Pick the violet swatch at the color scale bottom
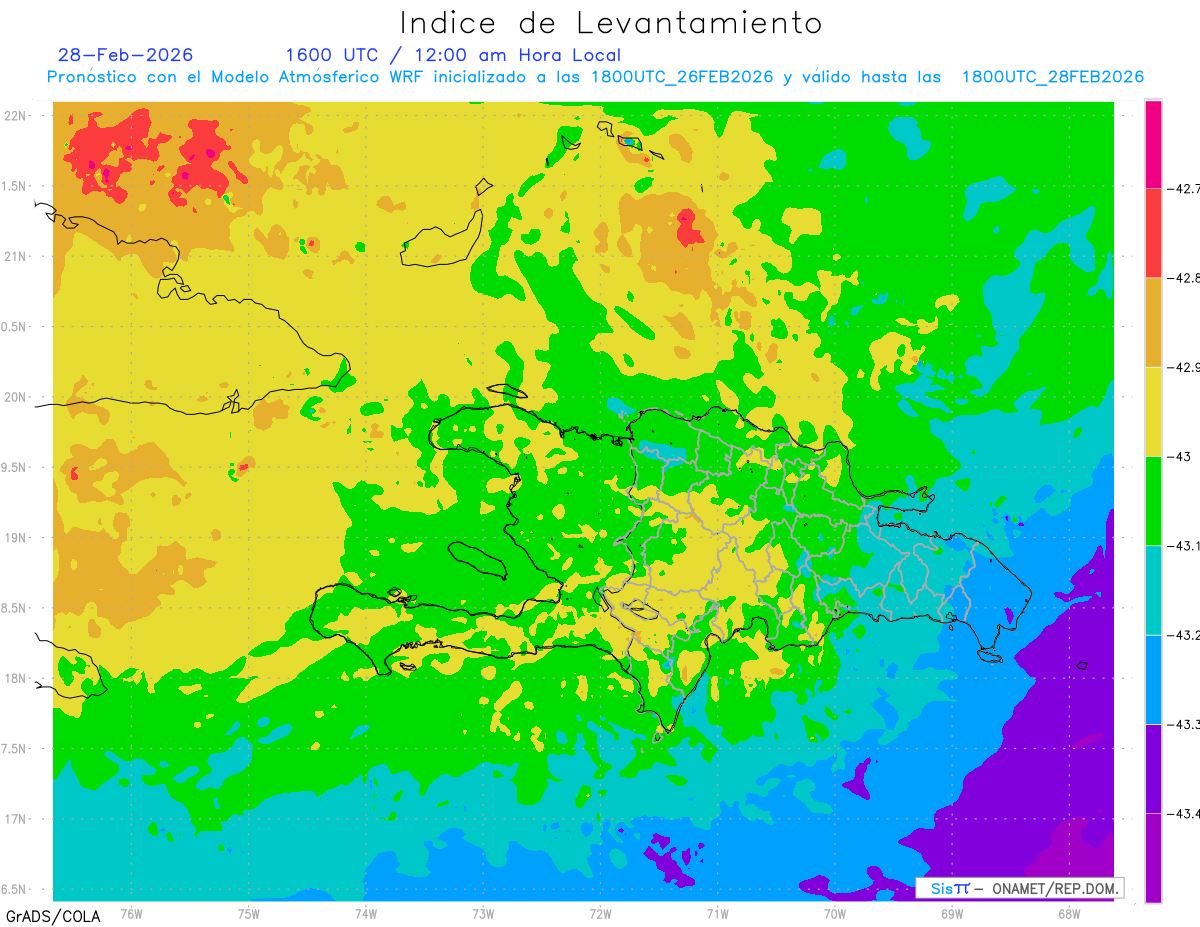 click(1153, 857)
